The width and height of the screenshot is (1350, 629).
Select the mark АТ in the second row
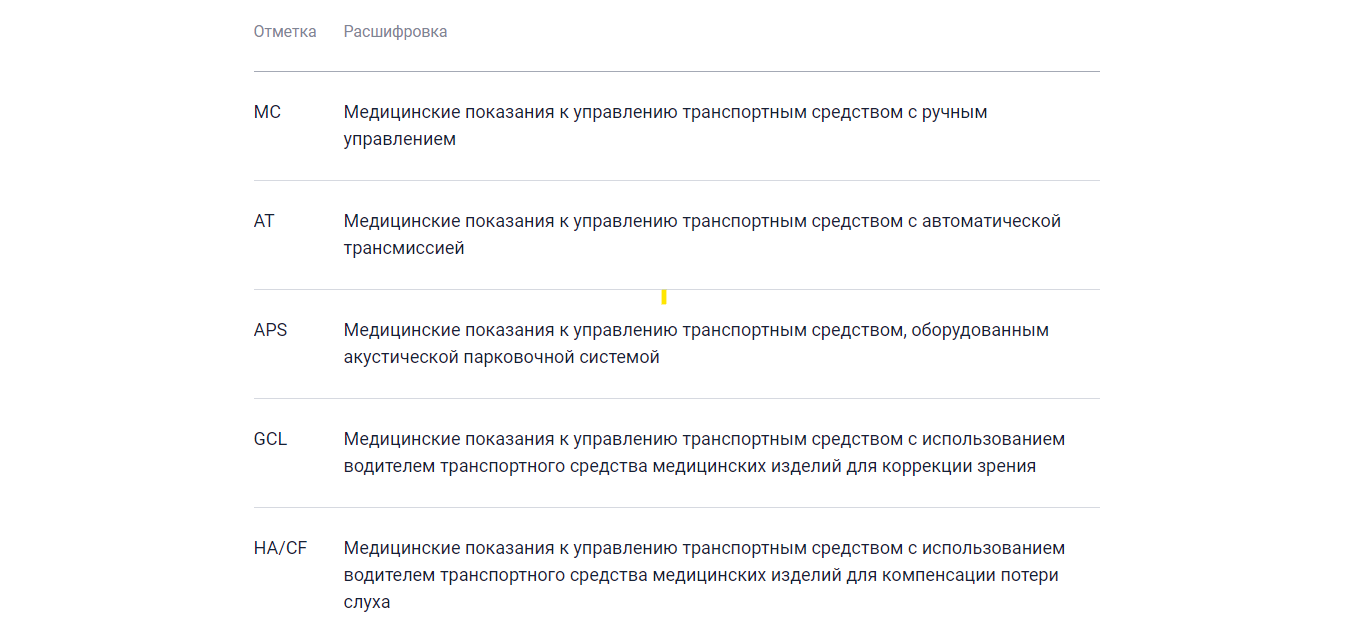[x=263, y=221]
